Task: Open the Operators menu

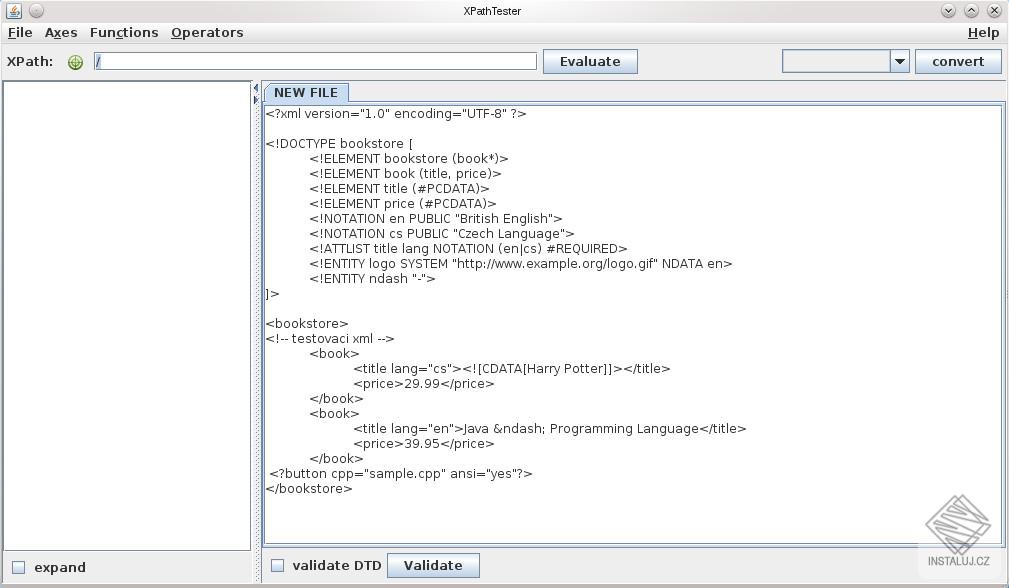Action: [207, 33]
